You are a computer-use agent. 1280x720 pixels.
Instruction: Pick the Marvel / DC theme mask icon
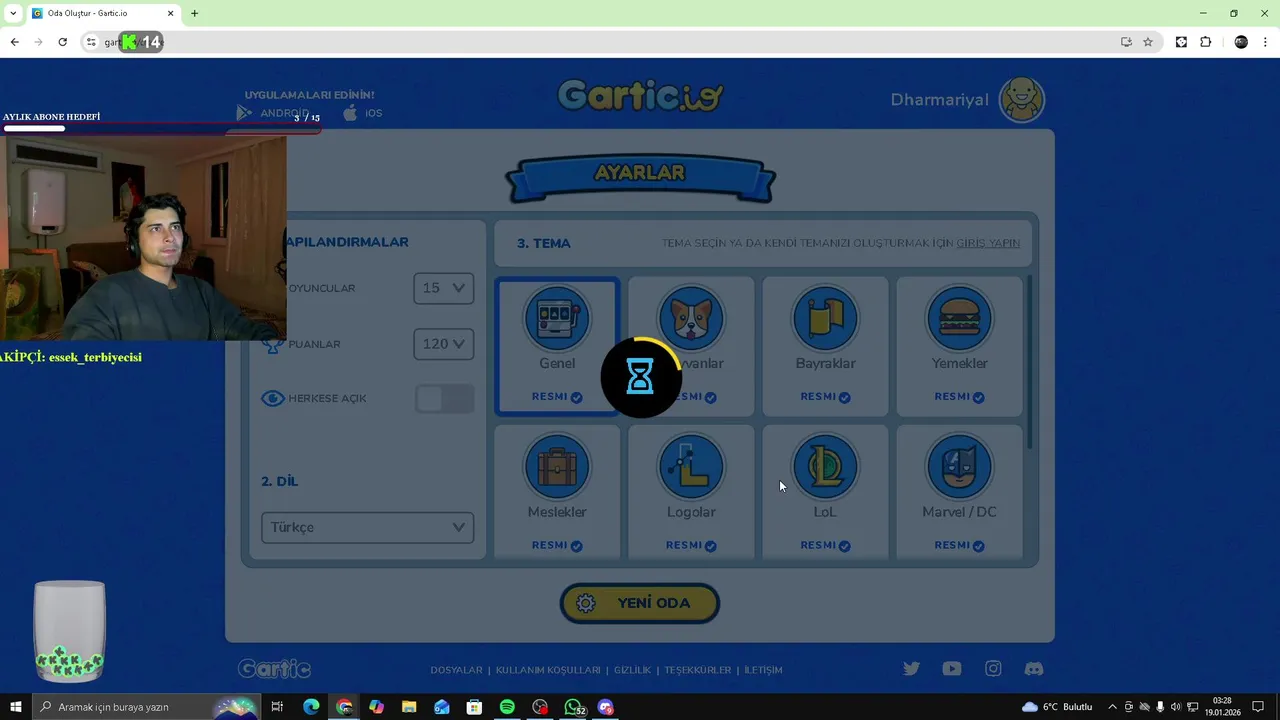tap(959, 467)
